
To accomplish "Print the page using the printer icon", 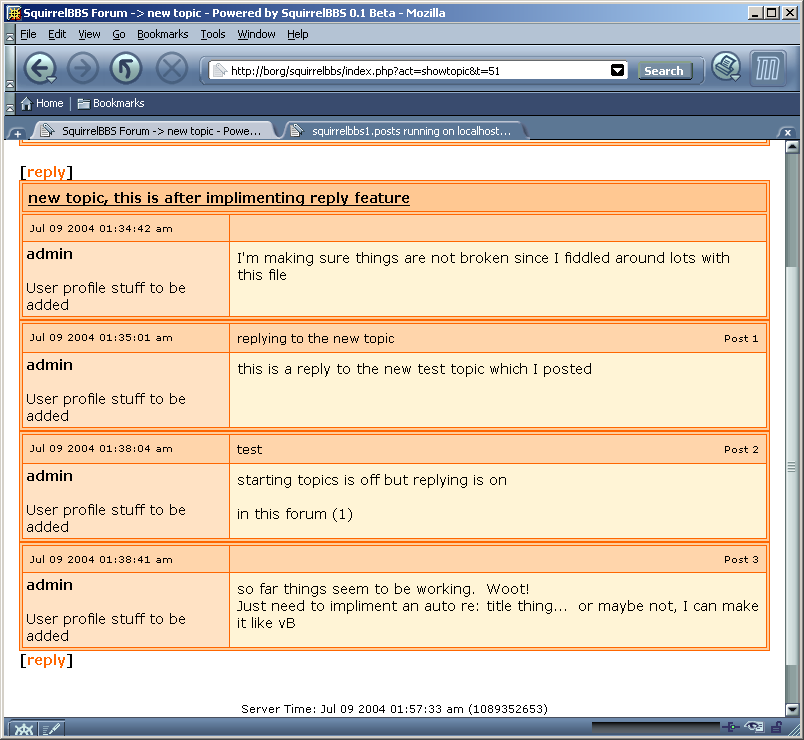I will [727, 67].
